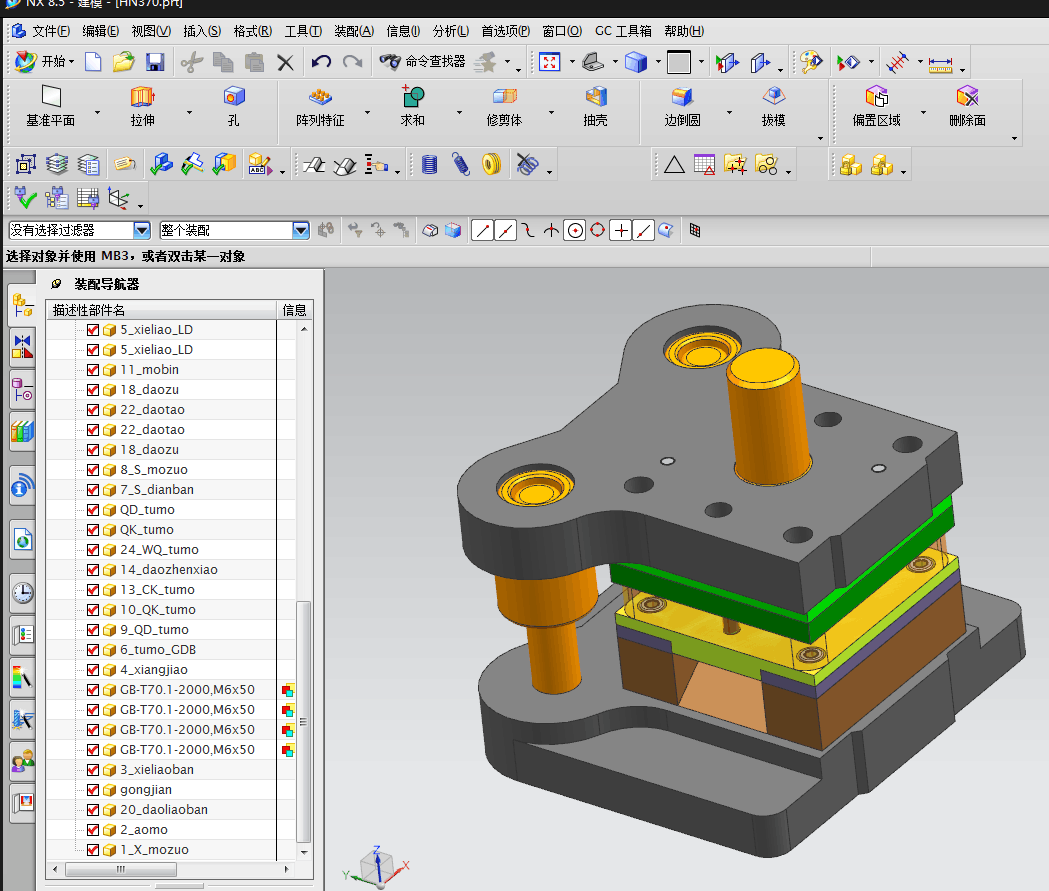Expand the Offset Region dropdown arrow
The width and height of the screenshot is (1049, 891).
click(923, 112)
